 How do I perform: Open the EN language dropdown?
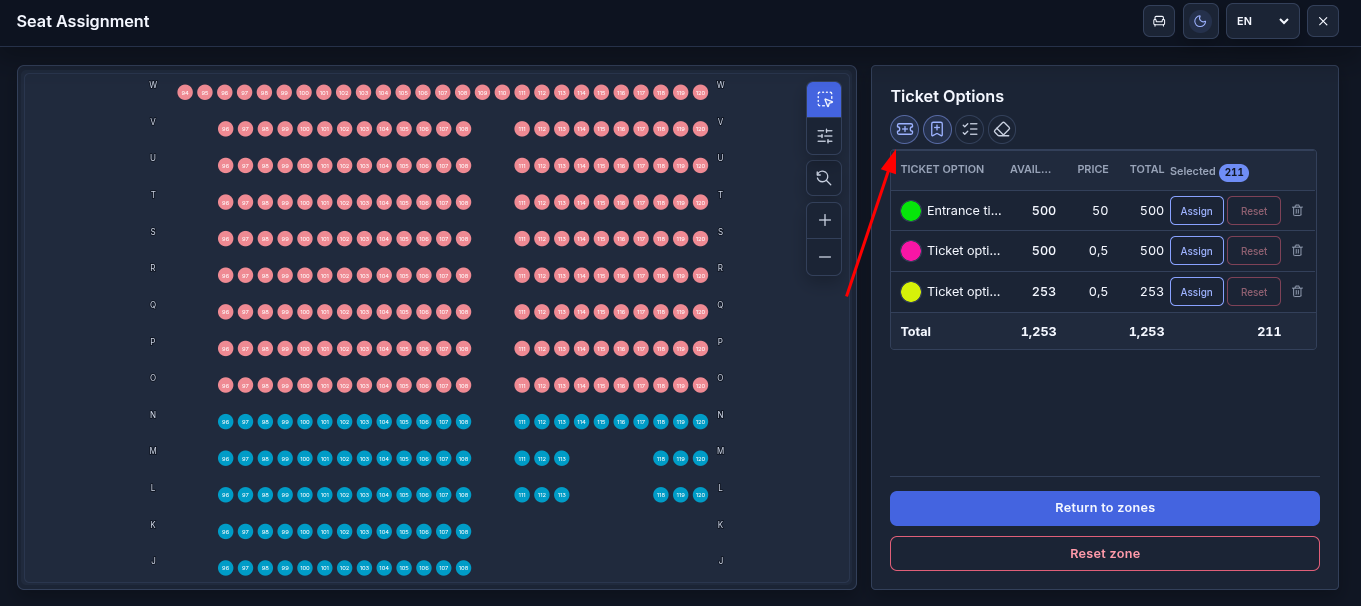(x=1263, y=21)
